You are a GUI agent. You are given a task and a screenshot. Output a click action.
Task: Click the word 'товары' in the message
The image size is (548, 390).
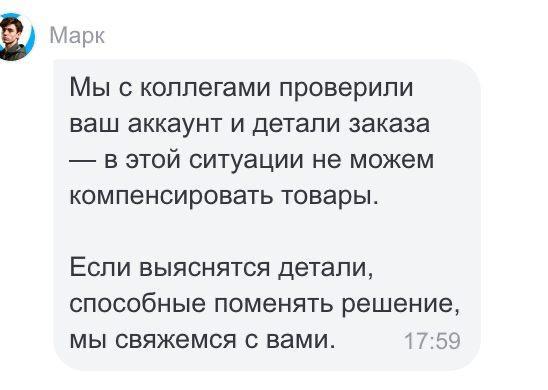(x=329, y=197)
